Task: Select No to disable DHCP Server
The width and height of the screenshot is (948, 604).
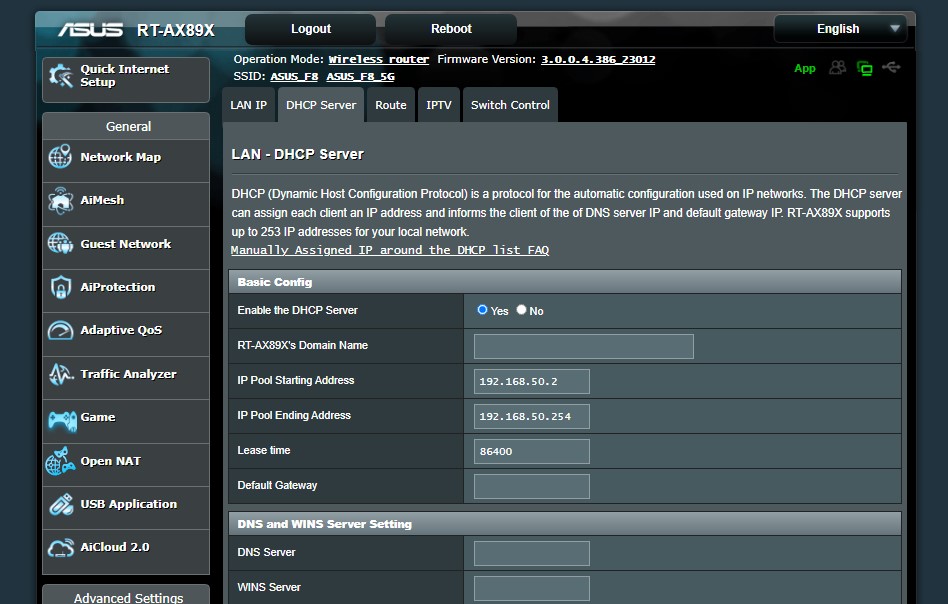Action: coord(521,310)
